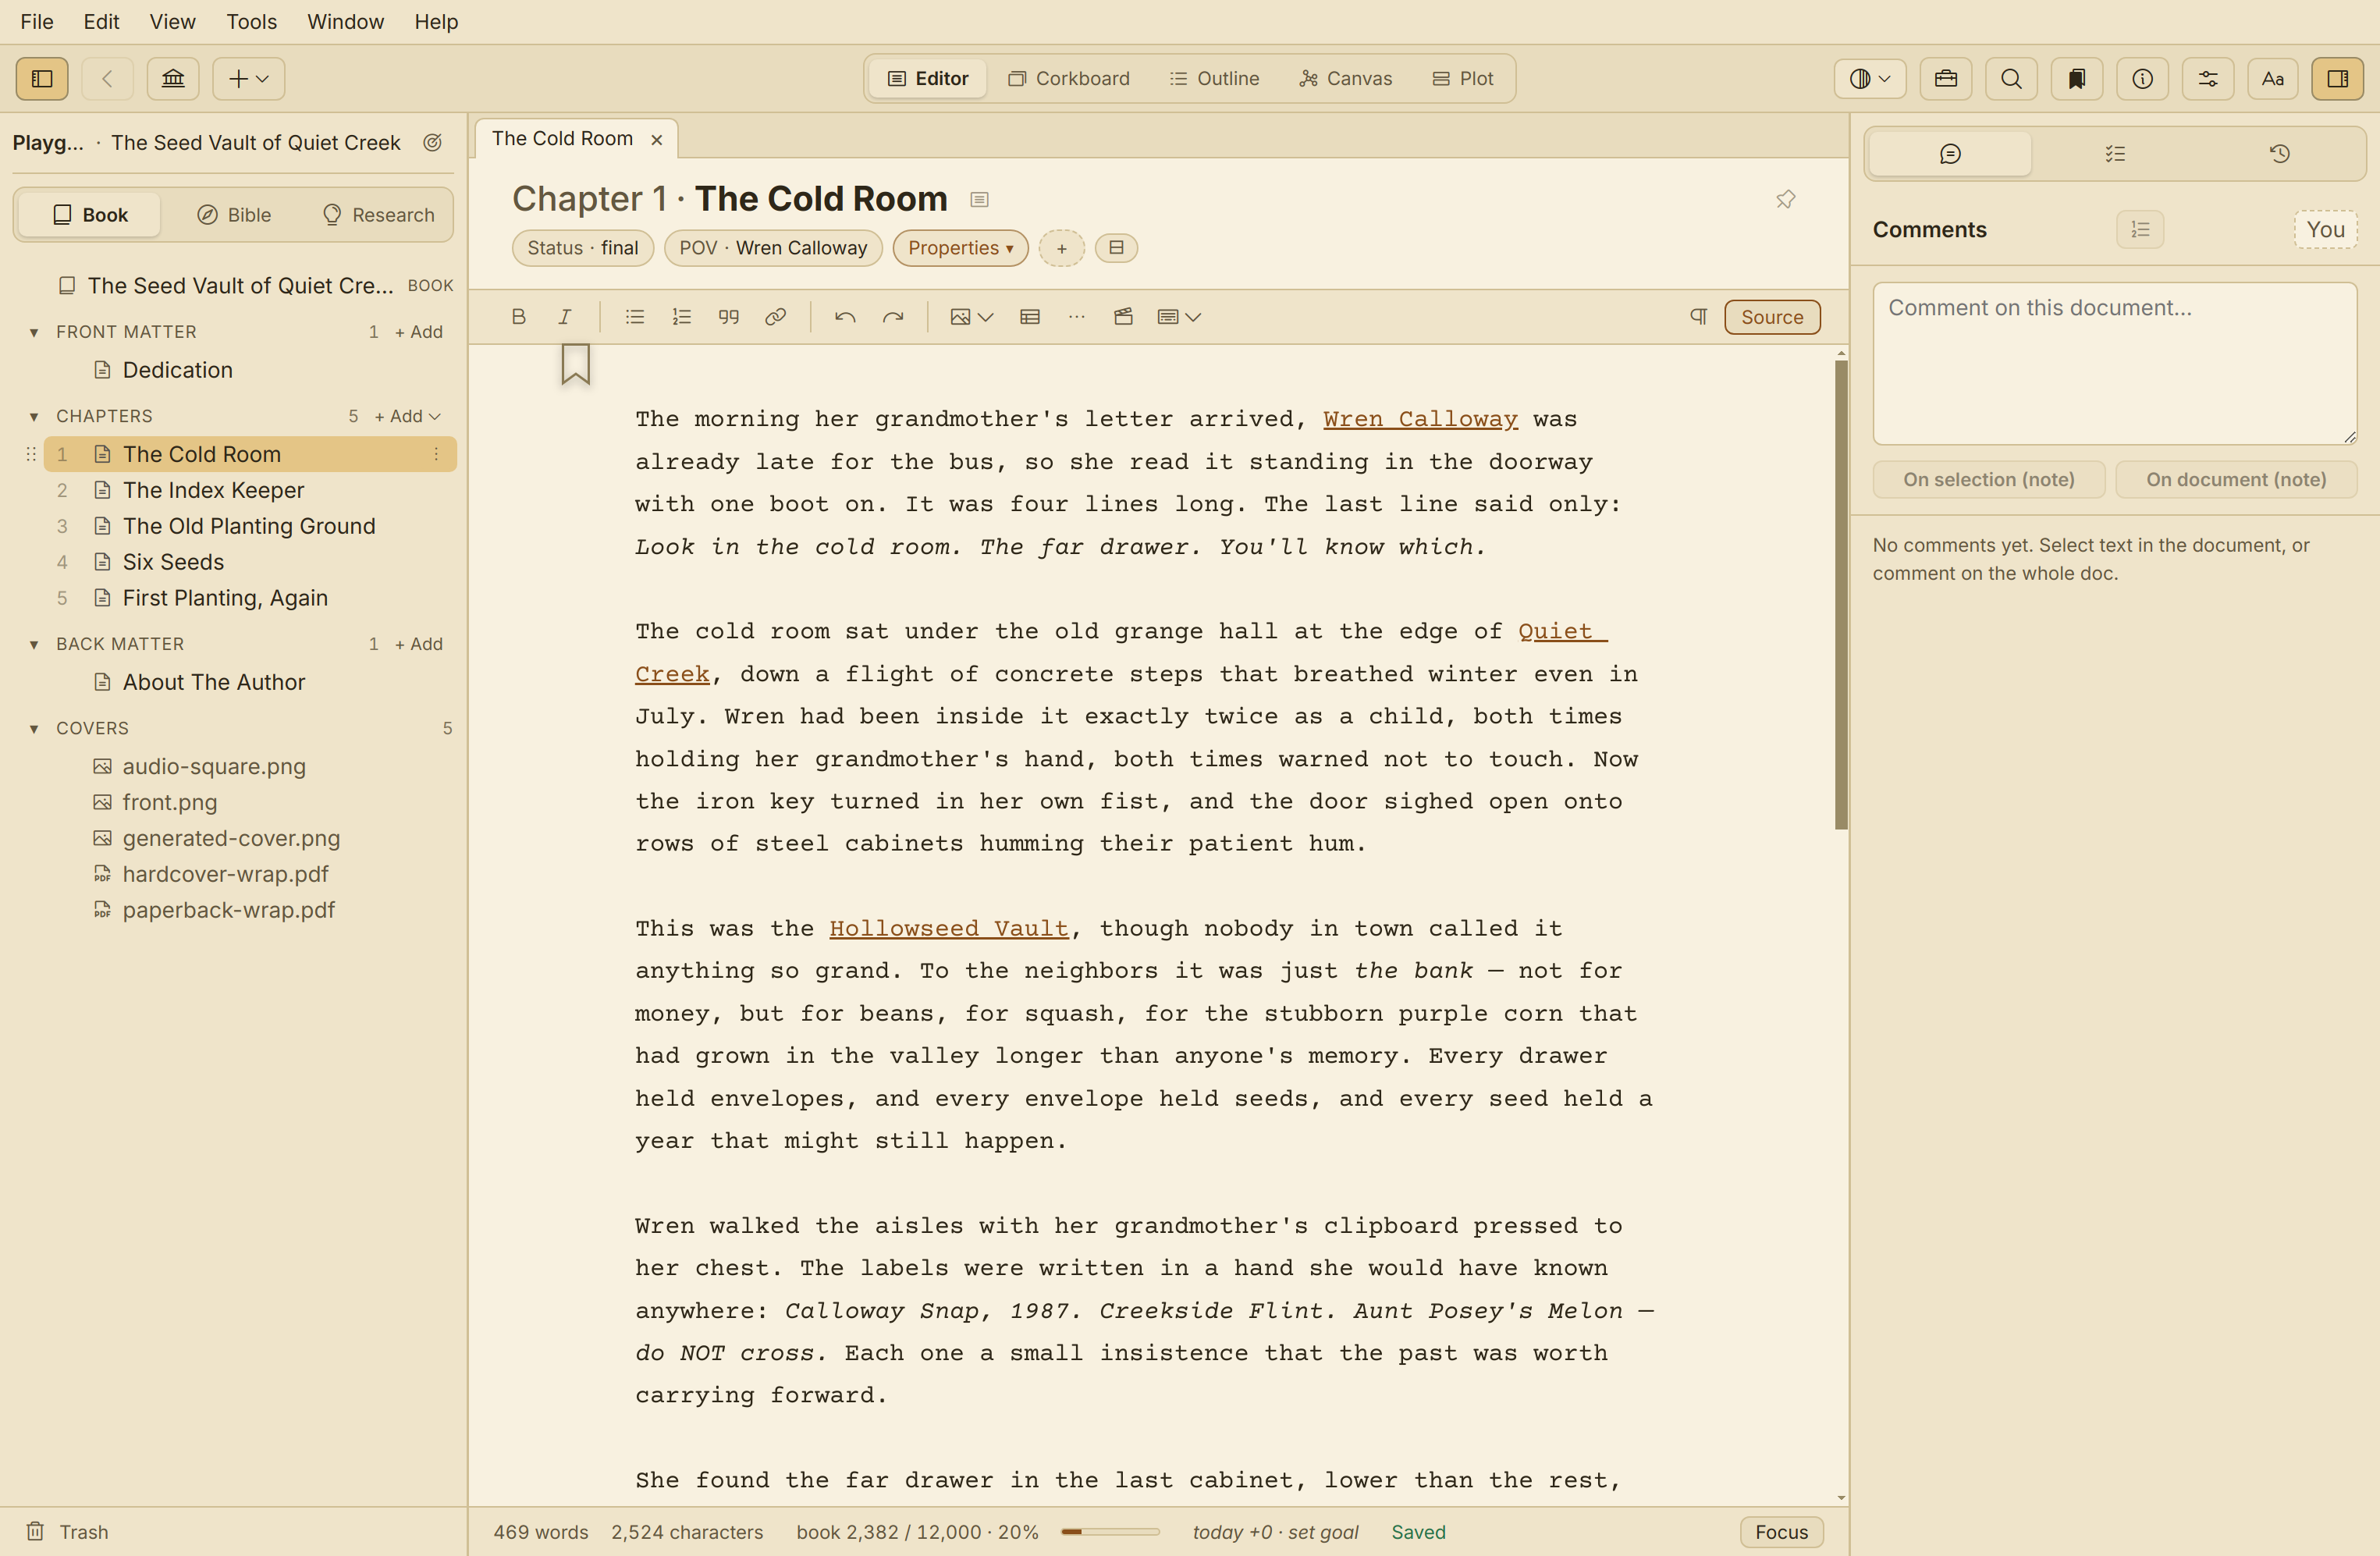
Task: Open the settings sliders icon
Action: [2208, 78]
